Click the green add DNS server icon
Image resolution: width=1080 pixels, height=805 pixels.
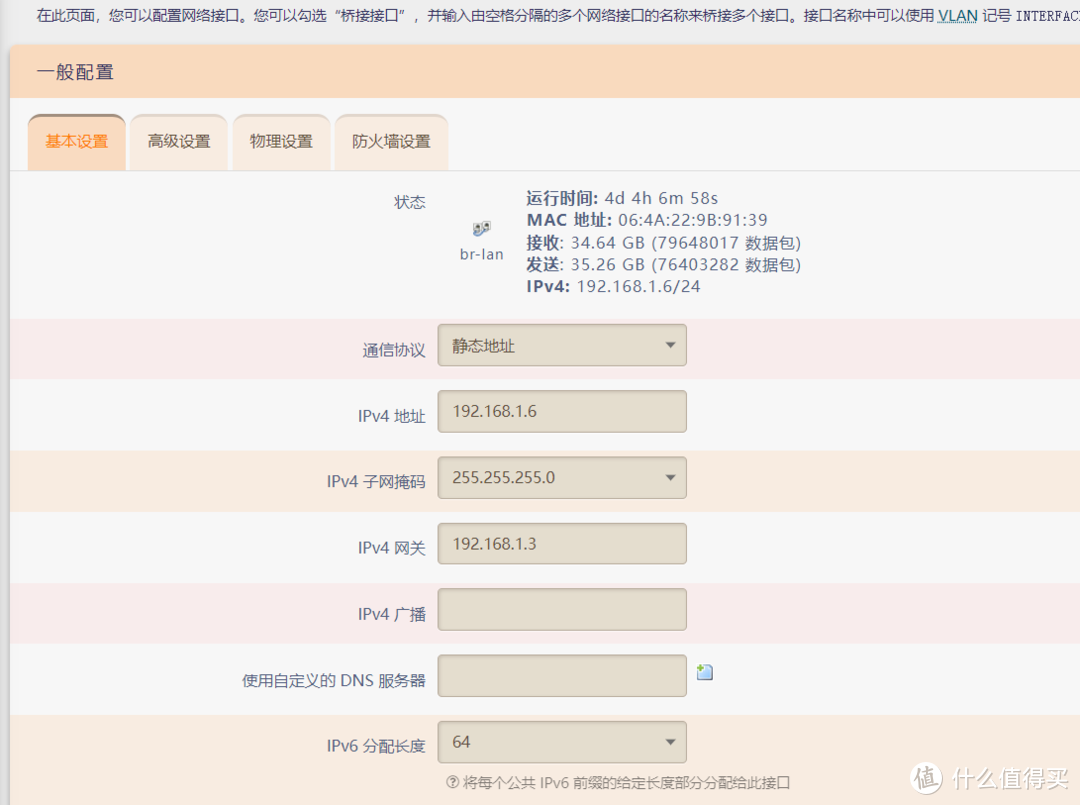(x=704, y=671)
